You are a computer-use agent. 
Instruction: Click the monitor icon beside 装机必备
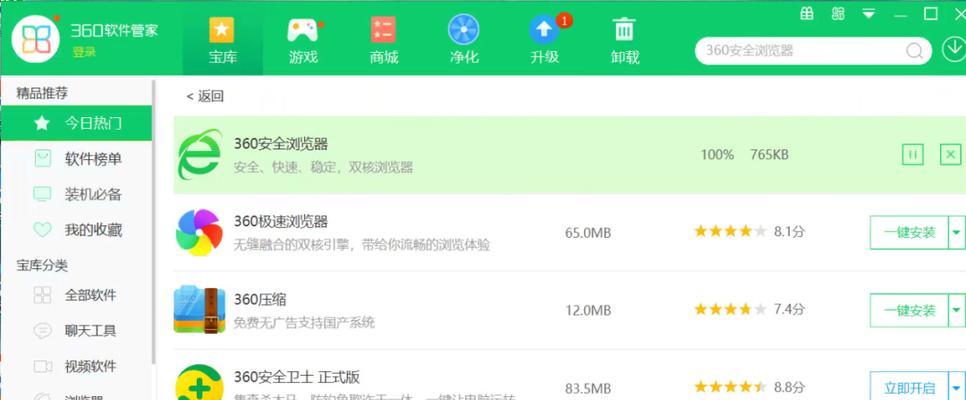click(x=42, y=195)
